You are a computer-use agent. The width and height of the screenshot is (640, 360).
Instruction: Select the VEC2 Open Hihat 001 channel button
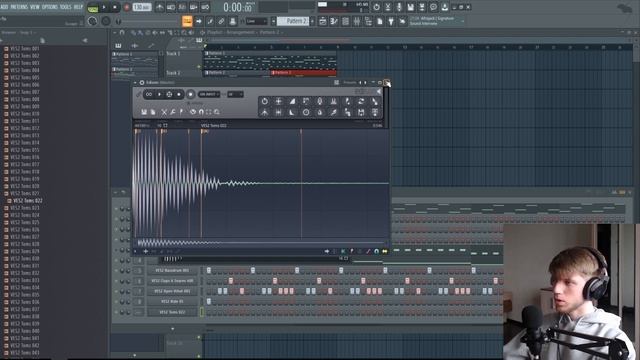pos(172,291)
